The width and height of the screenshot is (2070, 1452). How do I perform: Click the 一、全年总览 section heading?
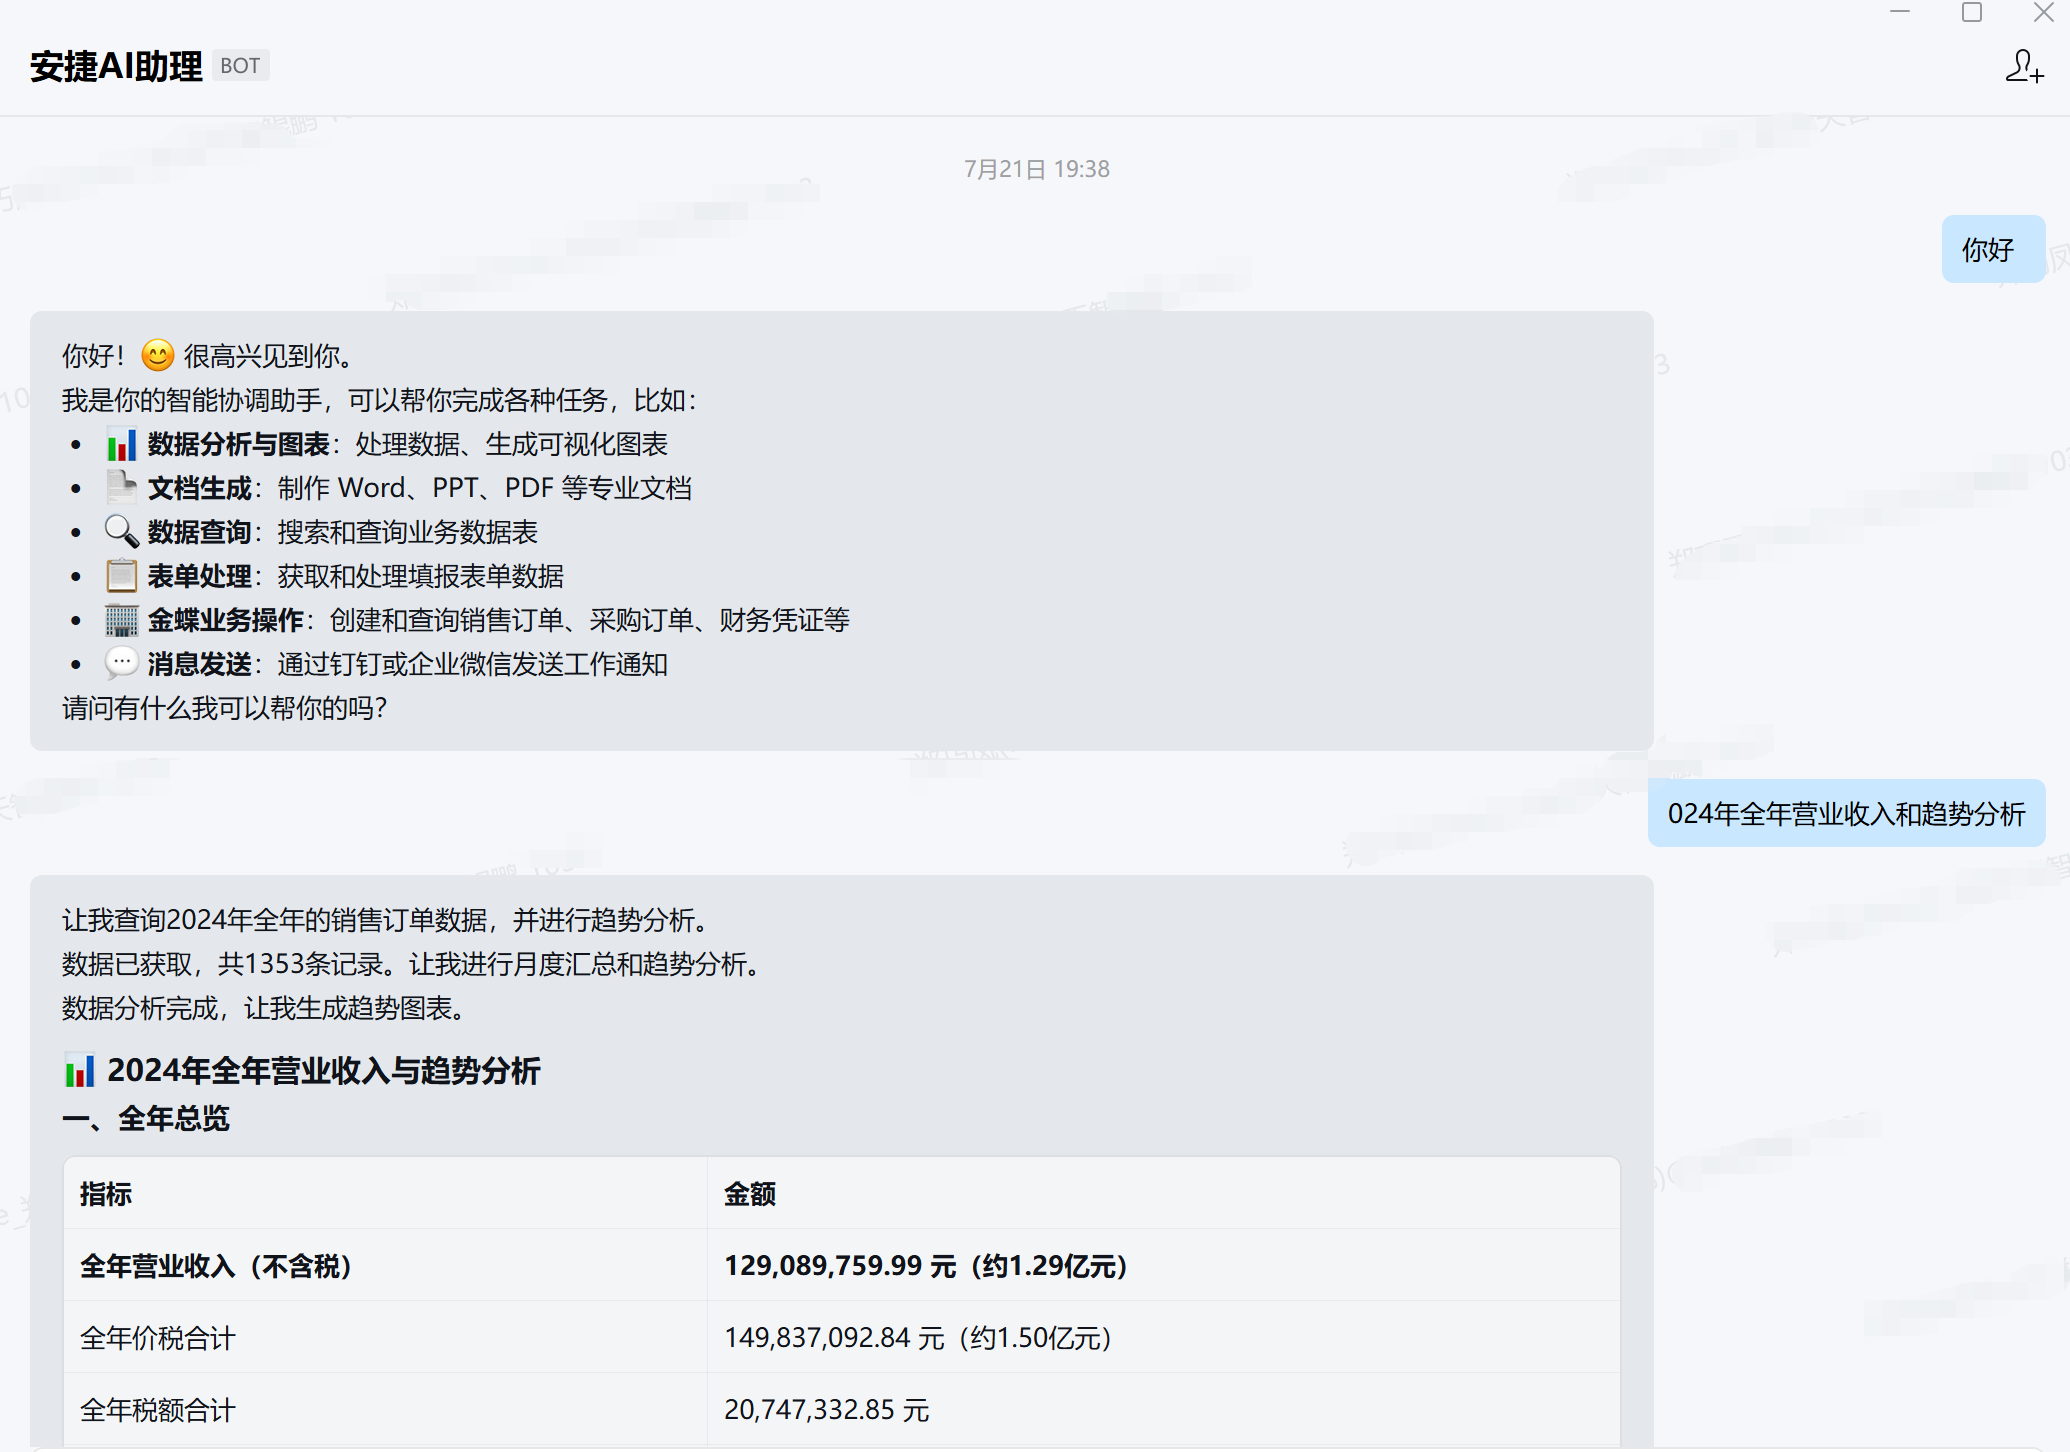(146, 1118)
